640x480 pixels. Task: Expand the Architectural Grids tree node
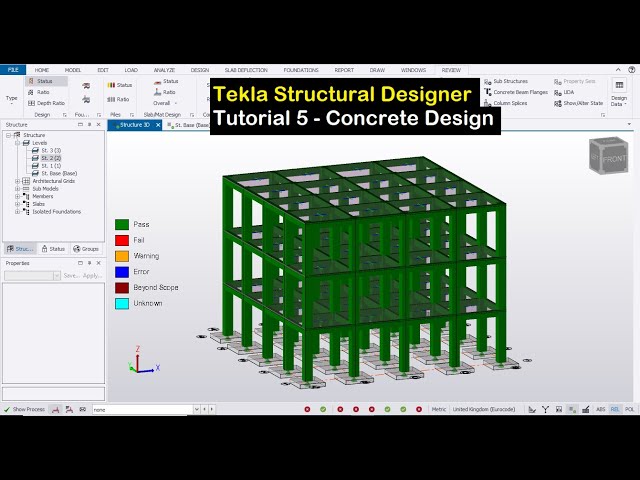18,181
